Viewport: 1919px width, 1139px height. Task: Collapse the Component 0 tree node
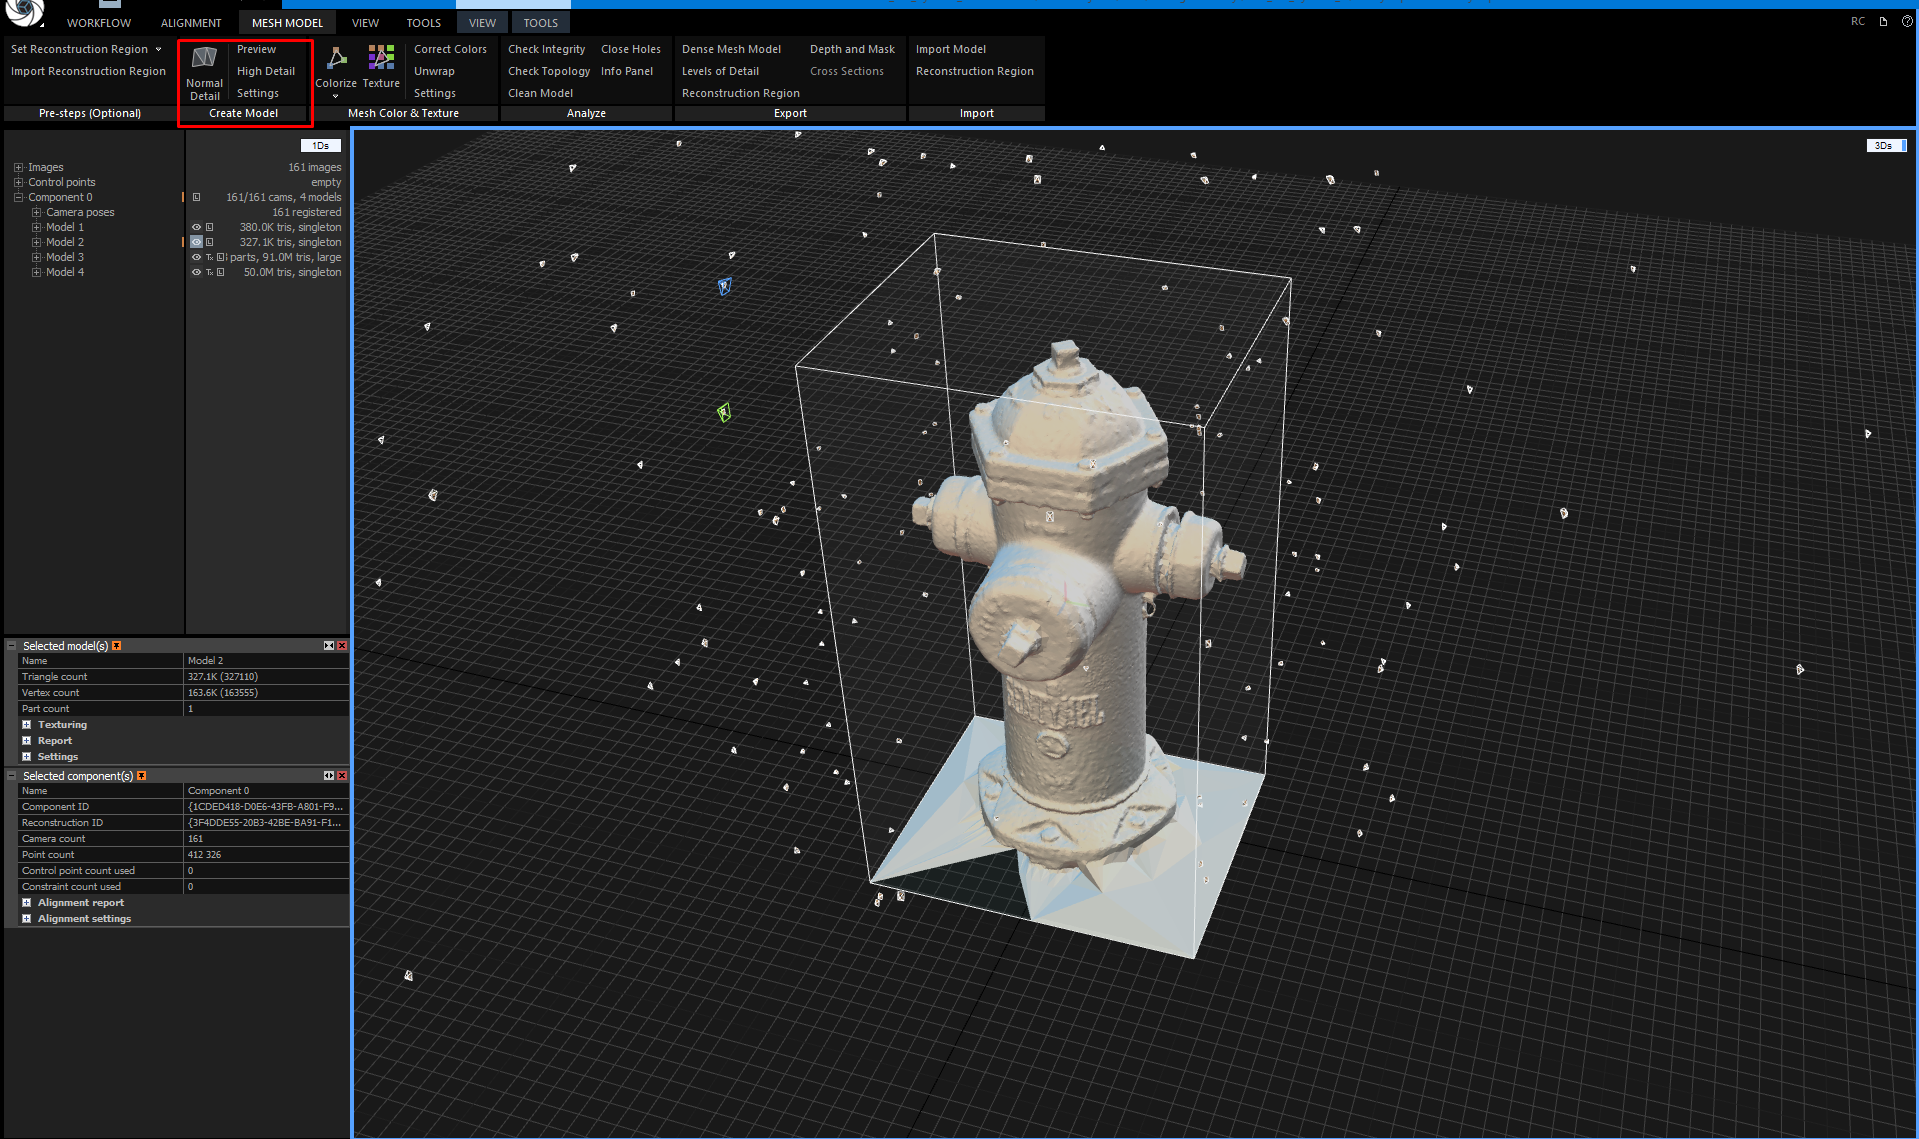click(18, 197)
